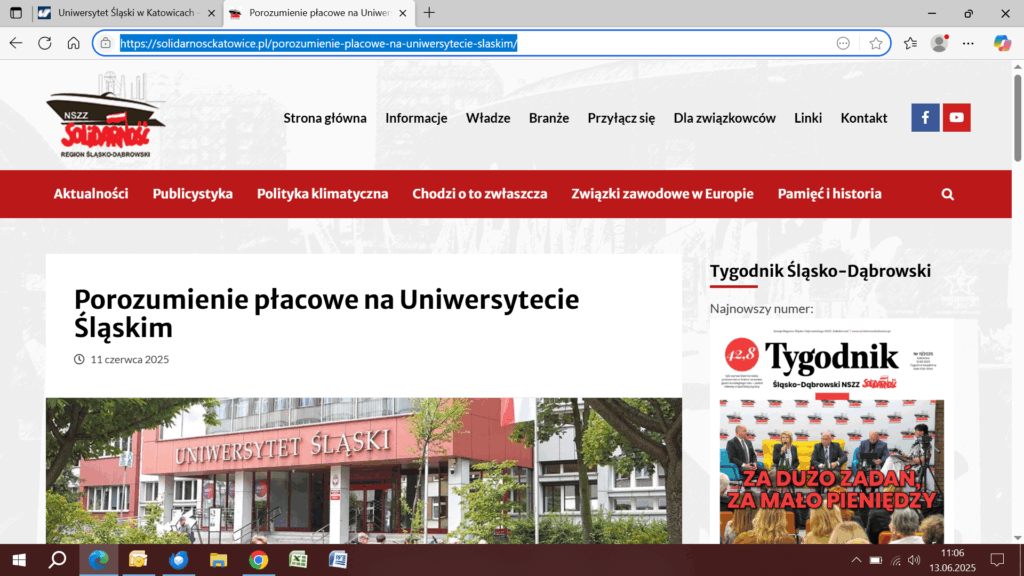The width and height of the screenshot is (1024, 576).
Task: Open the tab actions menu icon
Action: click(16, 12)
